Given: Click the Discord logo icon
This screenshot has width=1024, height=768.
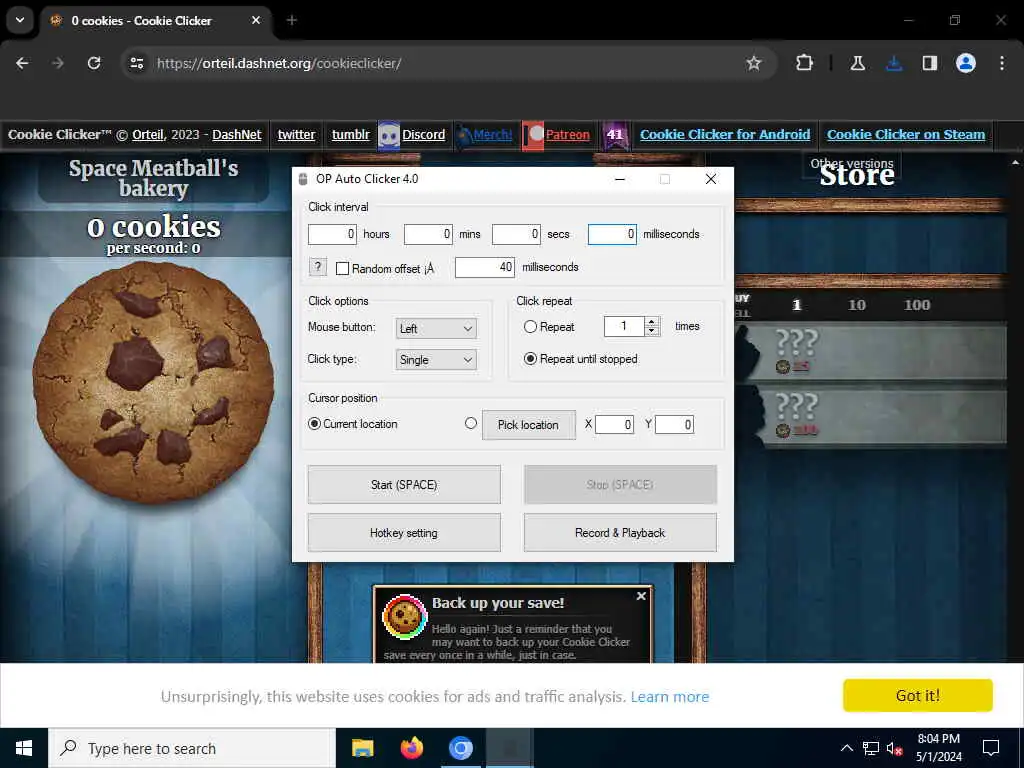Looking at the screenshot, I should [x=389, y=136].
